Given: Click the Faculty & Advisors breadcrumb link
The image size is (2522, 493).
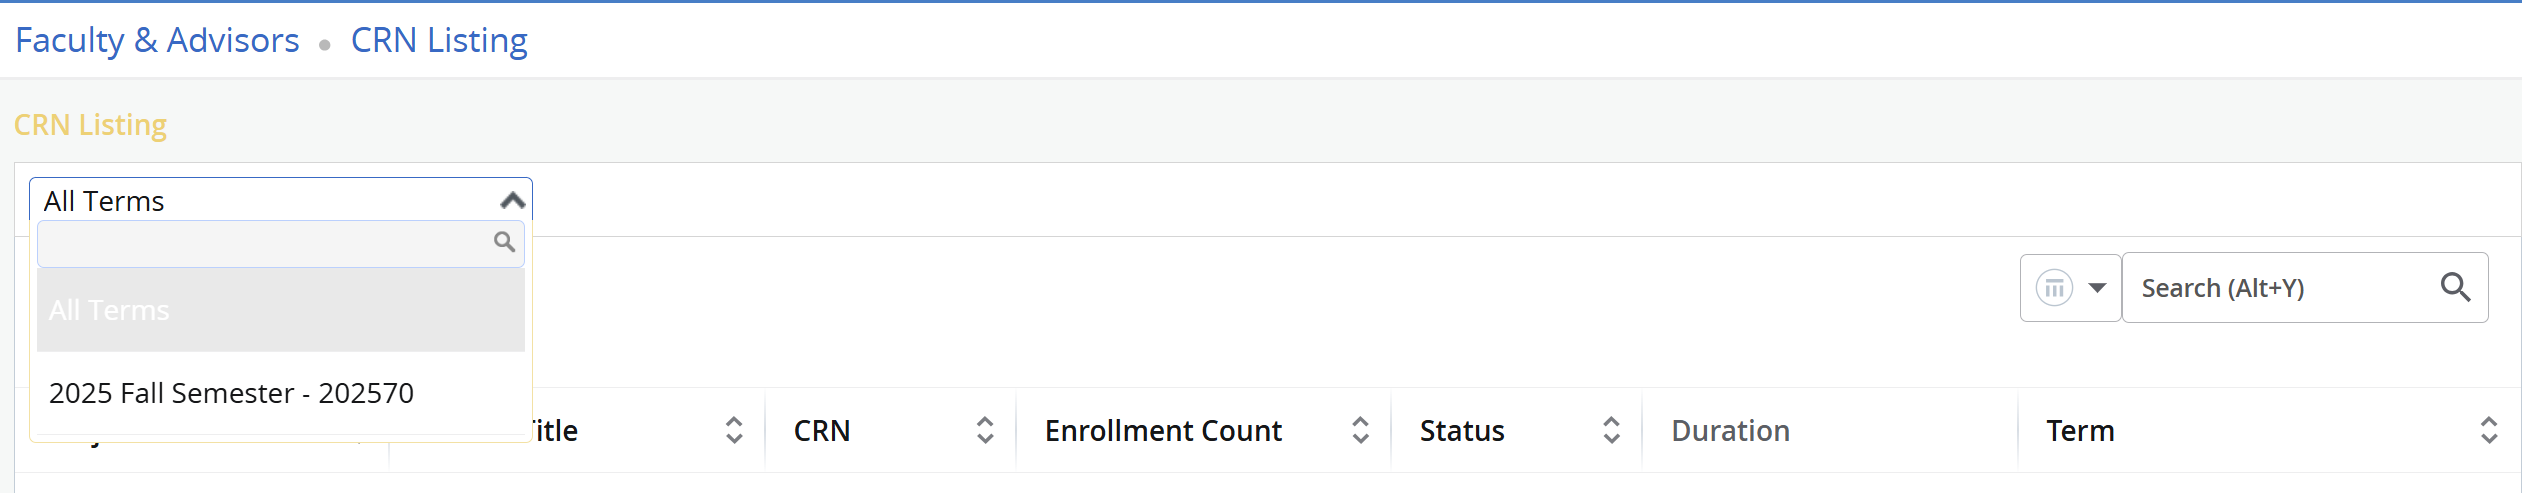Looking at the screenshot, I should (x=157, y=40).
